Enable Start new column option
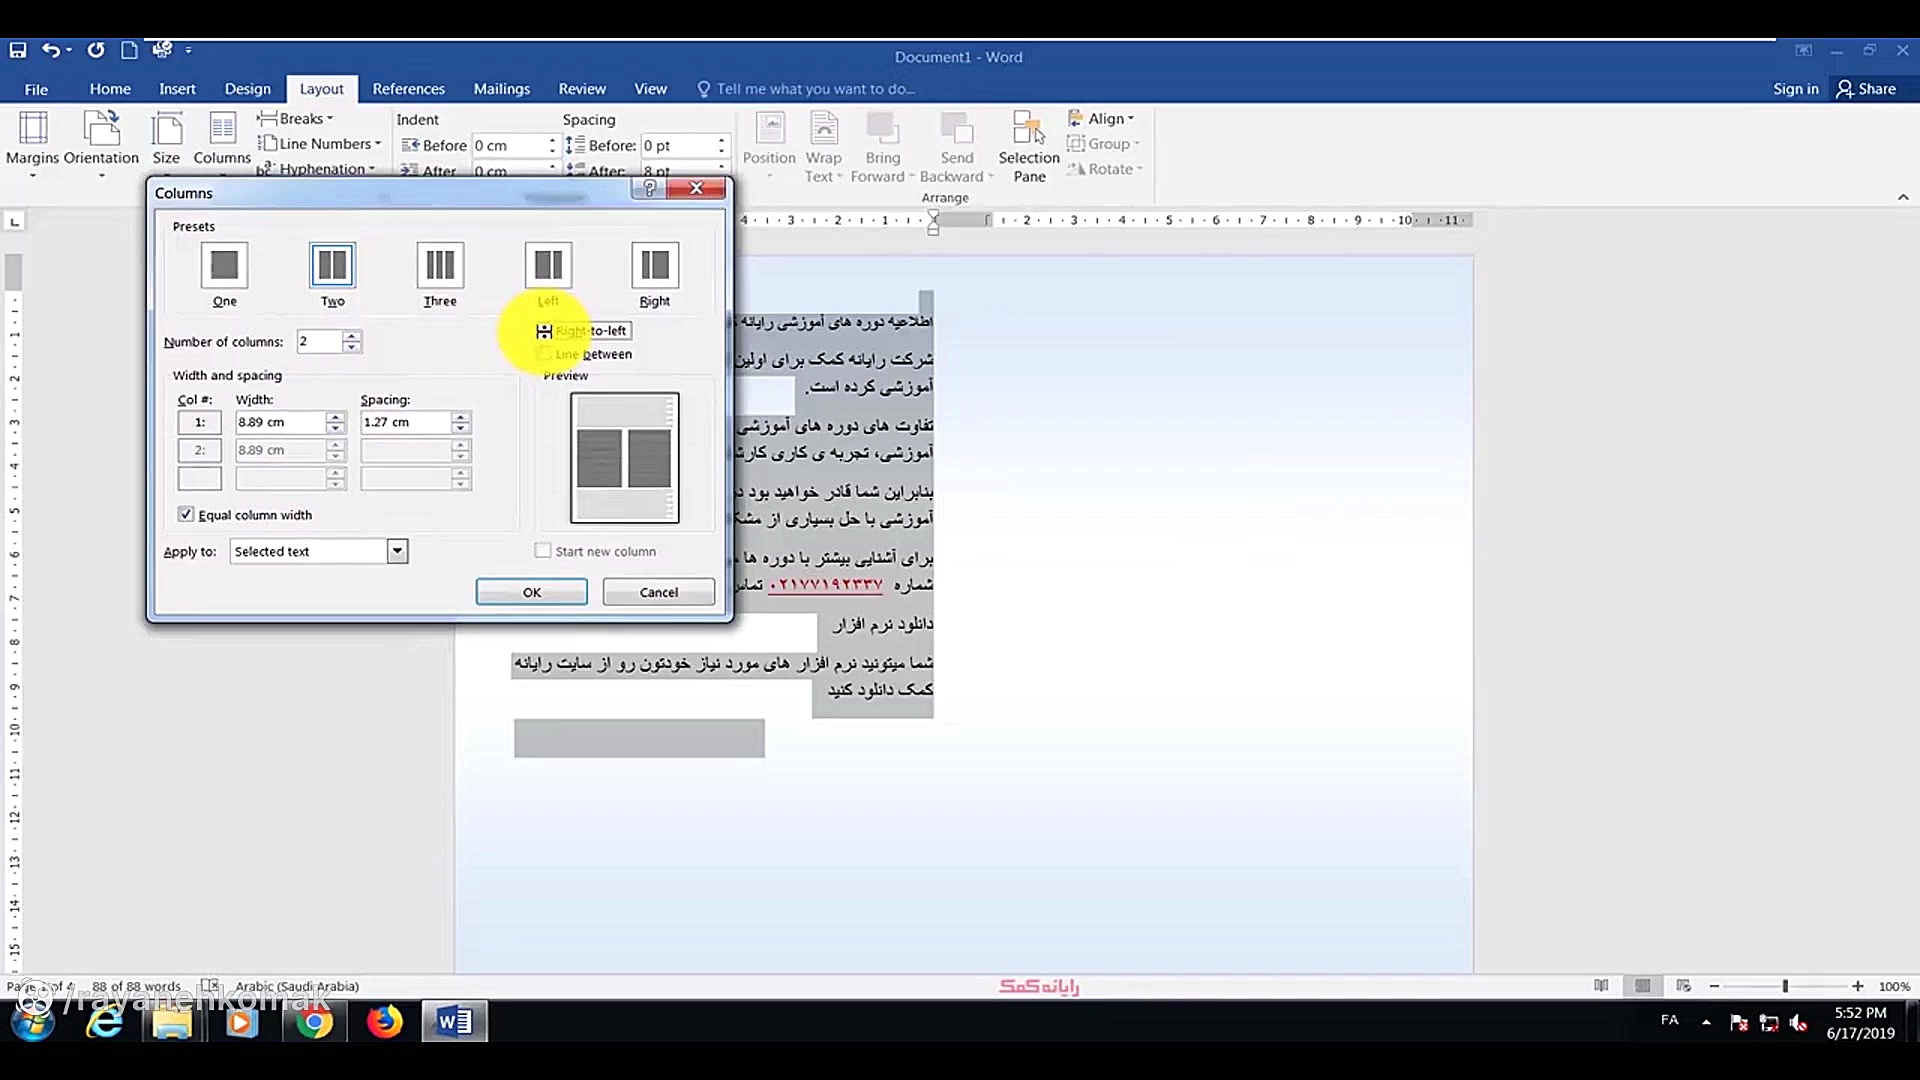Image resolution: width=1920 pixels, height=1080 pixels. coord(543,550)
